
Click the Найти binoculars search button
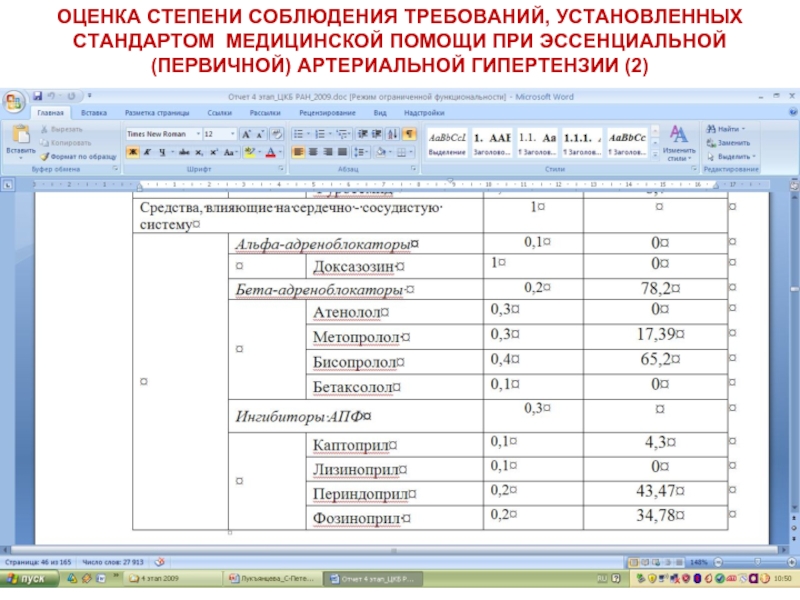click(726, 129)
